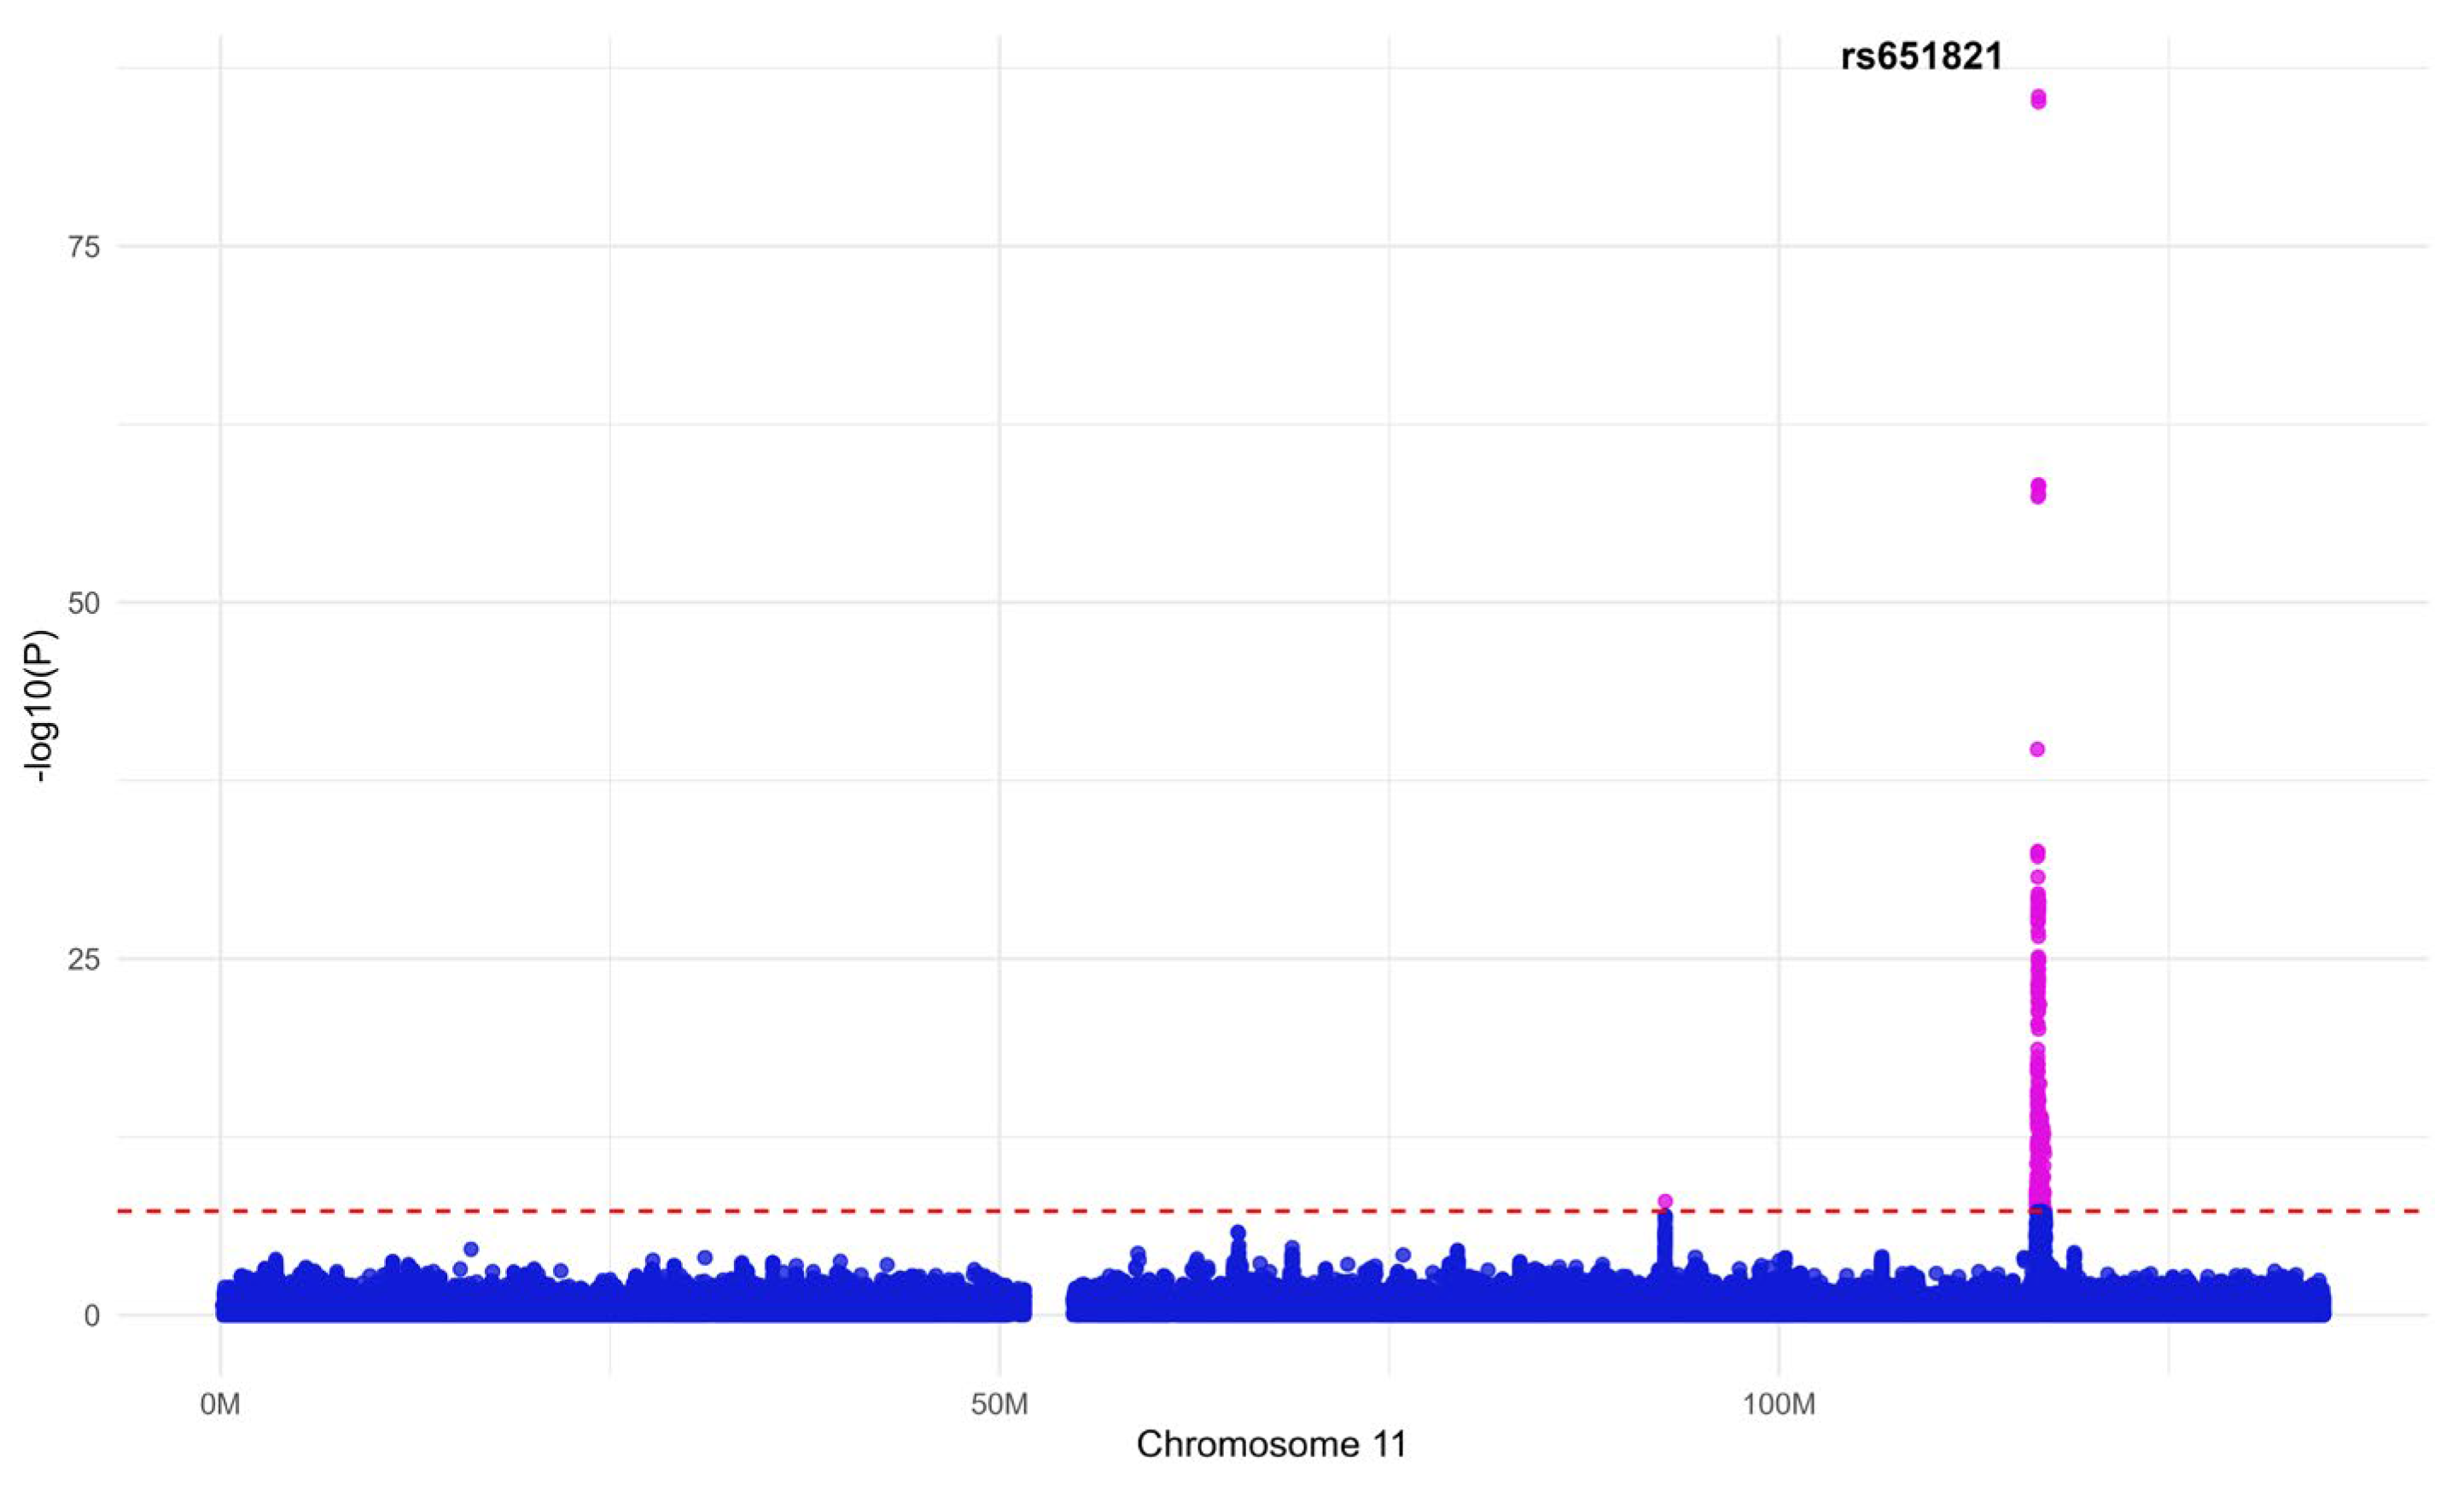Select the lone magenta point near 40
Image resolution: width=2464 pixels, height=1487 pixels.
(x=2037, y=749)
